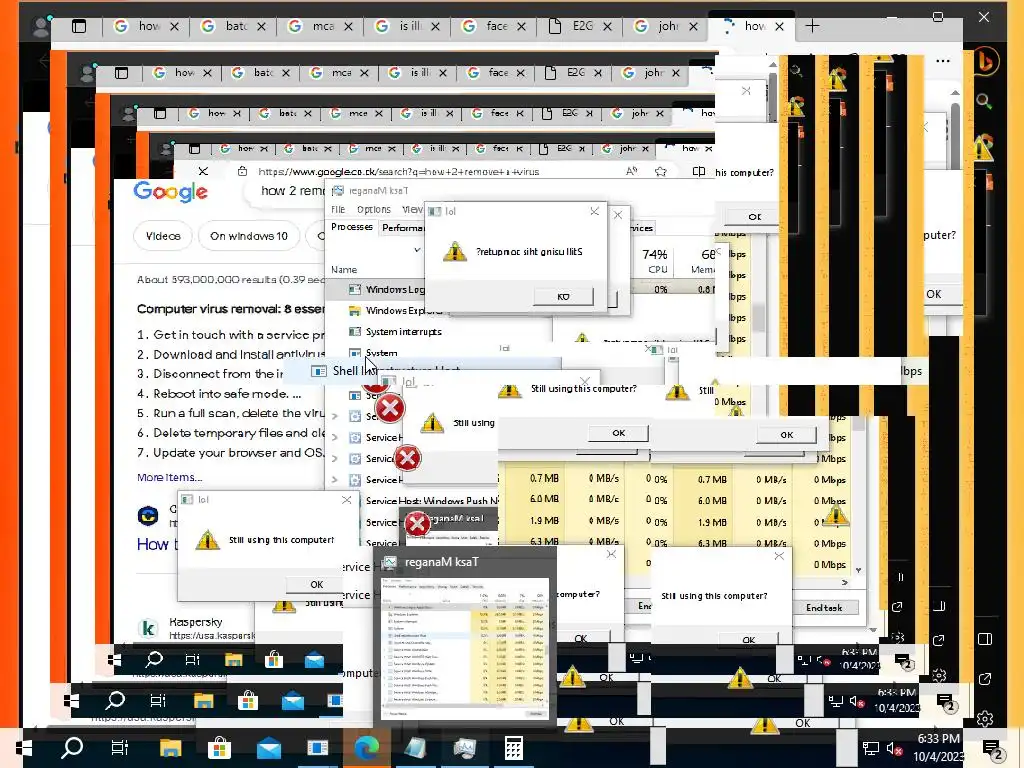The width and height of the screenshot is (1024, 768).
Task: Click the mirrored 'KO' button in lol dialog
Action: point(564,296)
